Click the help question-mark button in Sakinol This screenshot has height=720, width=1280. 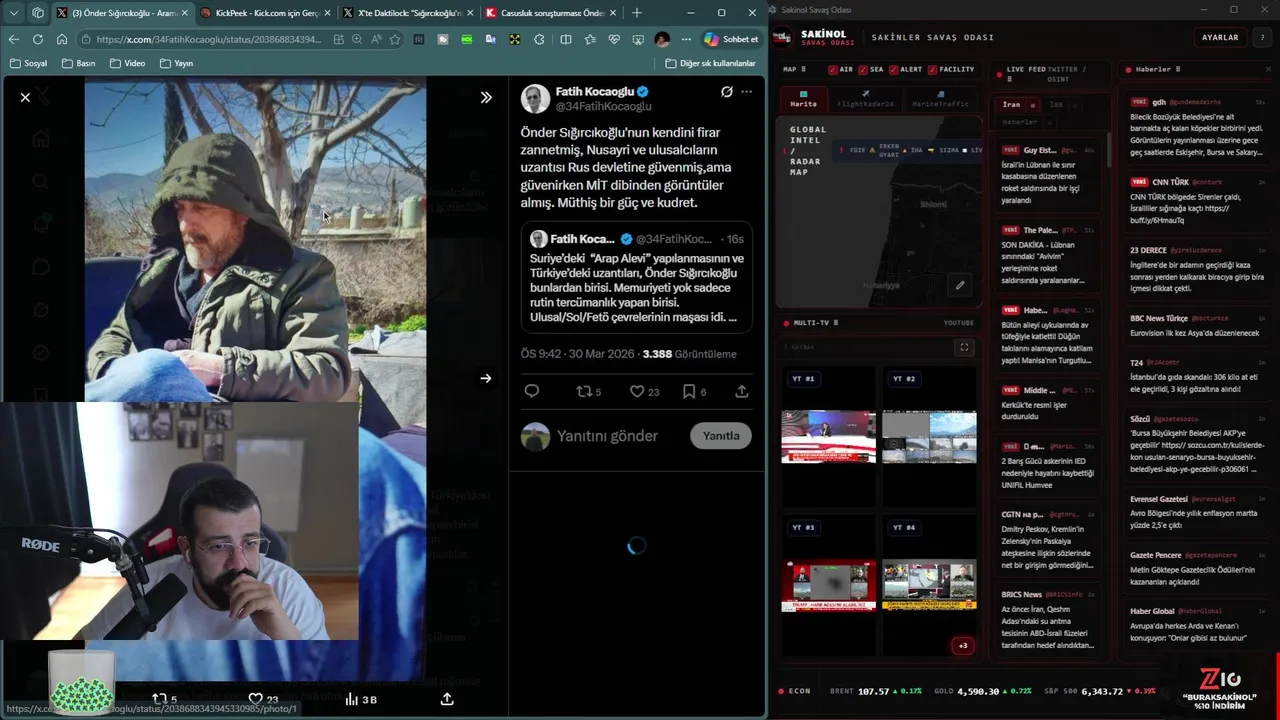pos(1262,37)
